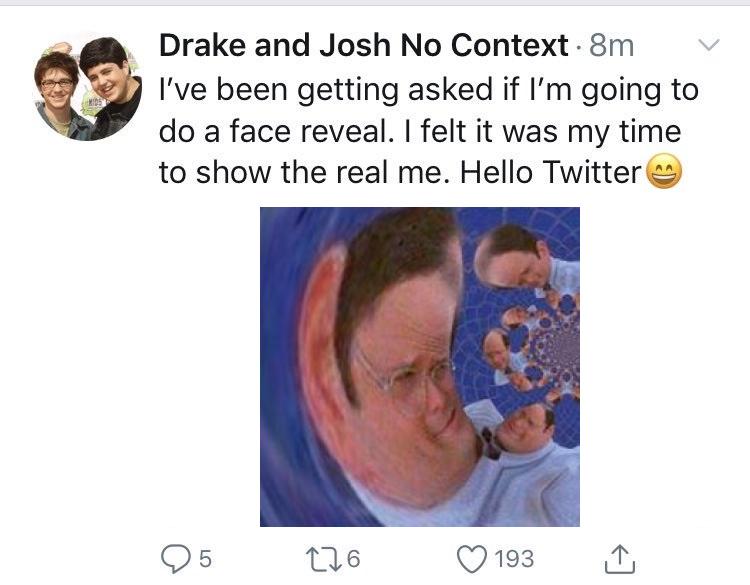The width and height of the screenshot is (750, 585).
Task: Click the retweet count number 6
Action: click(352, 558)
